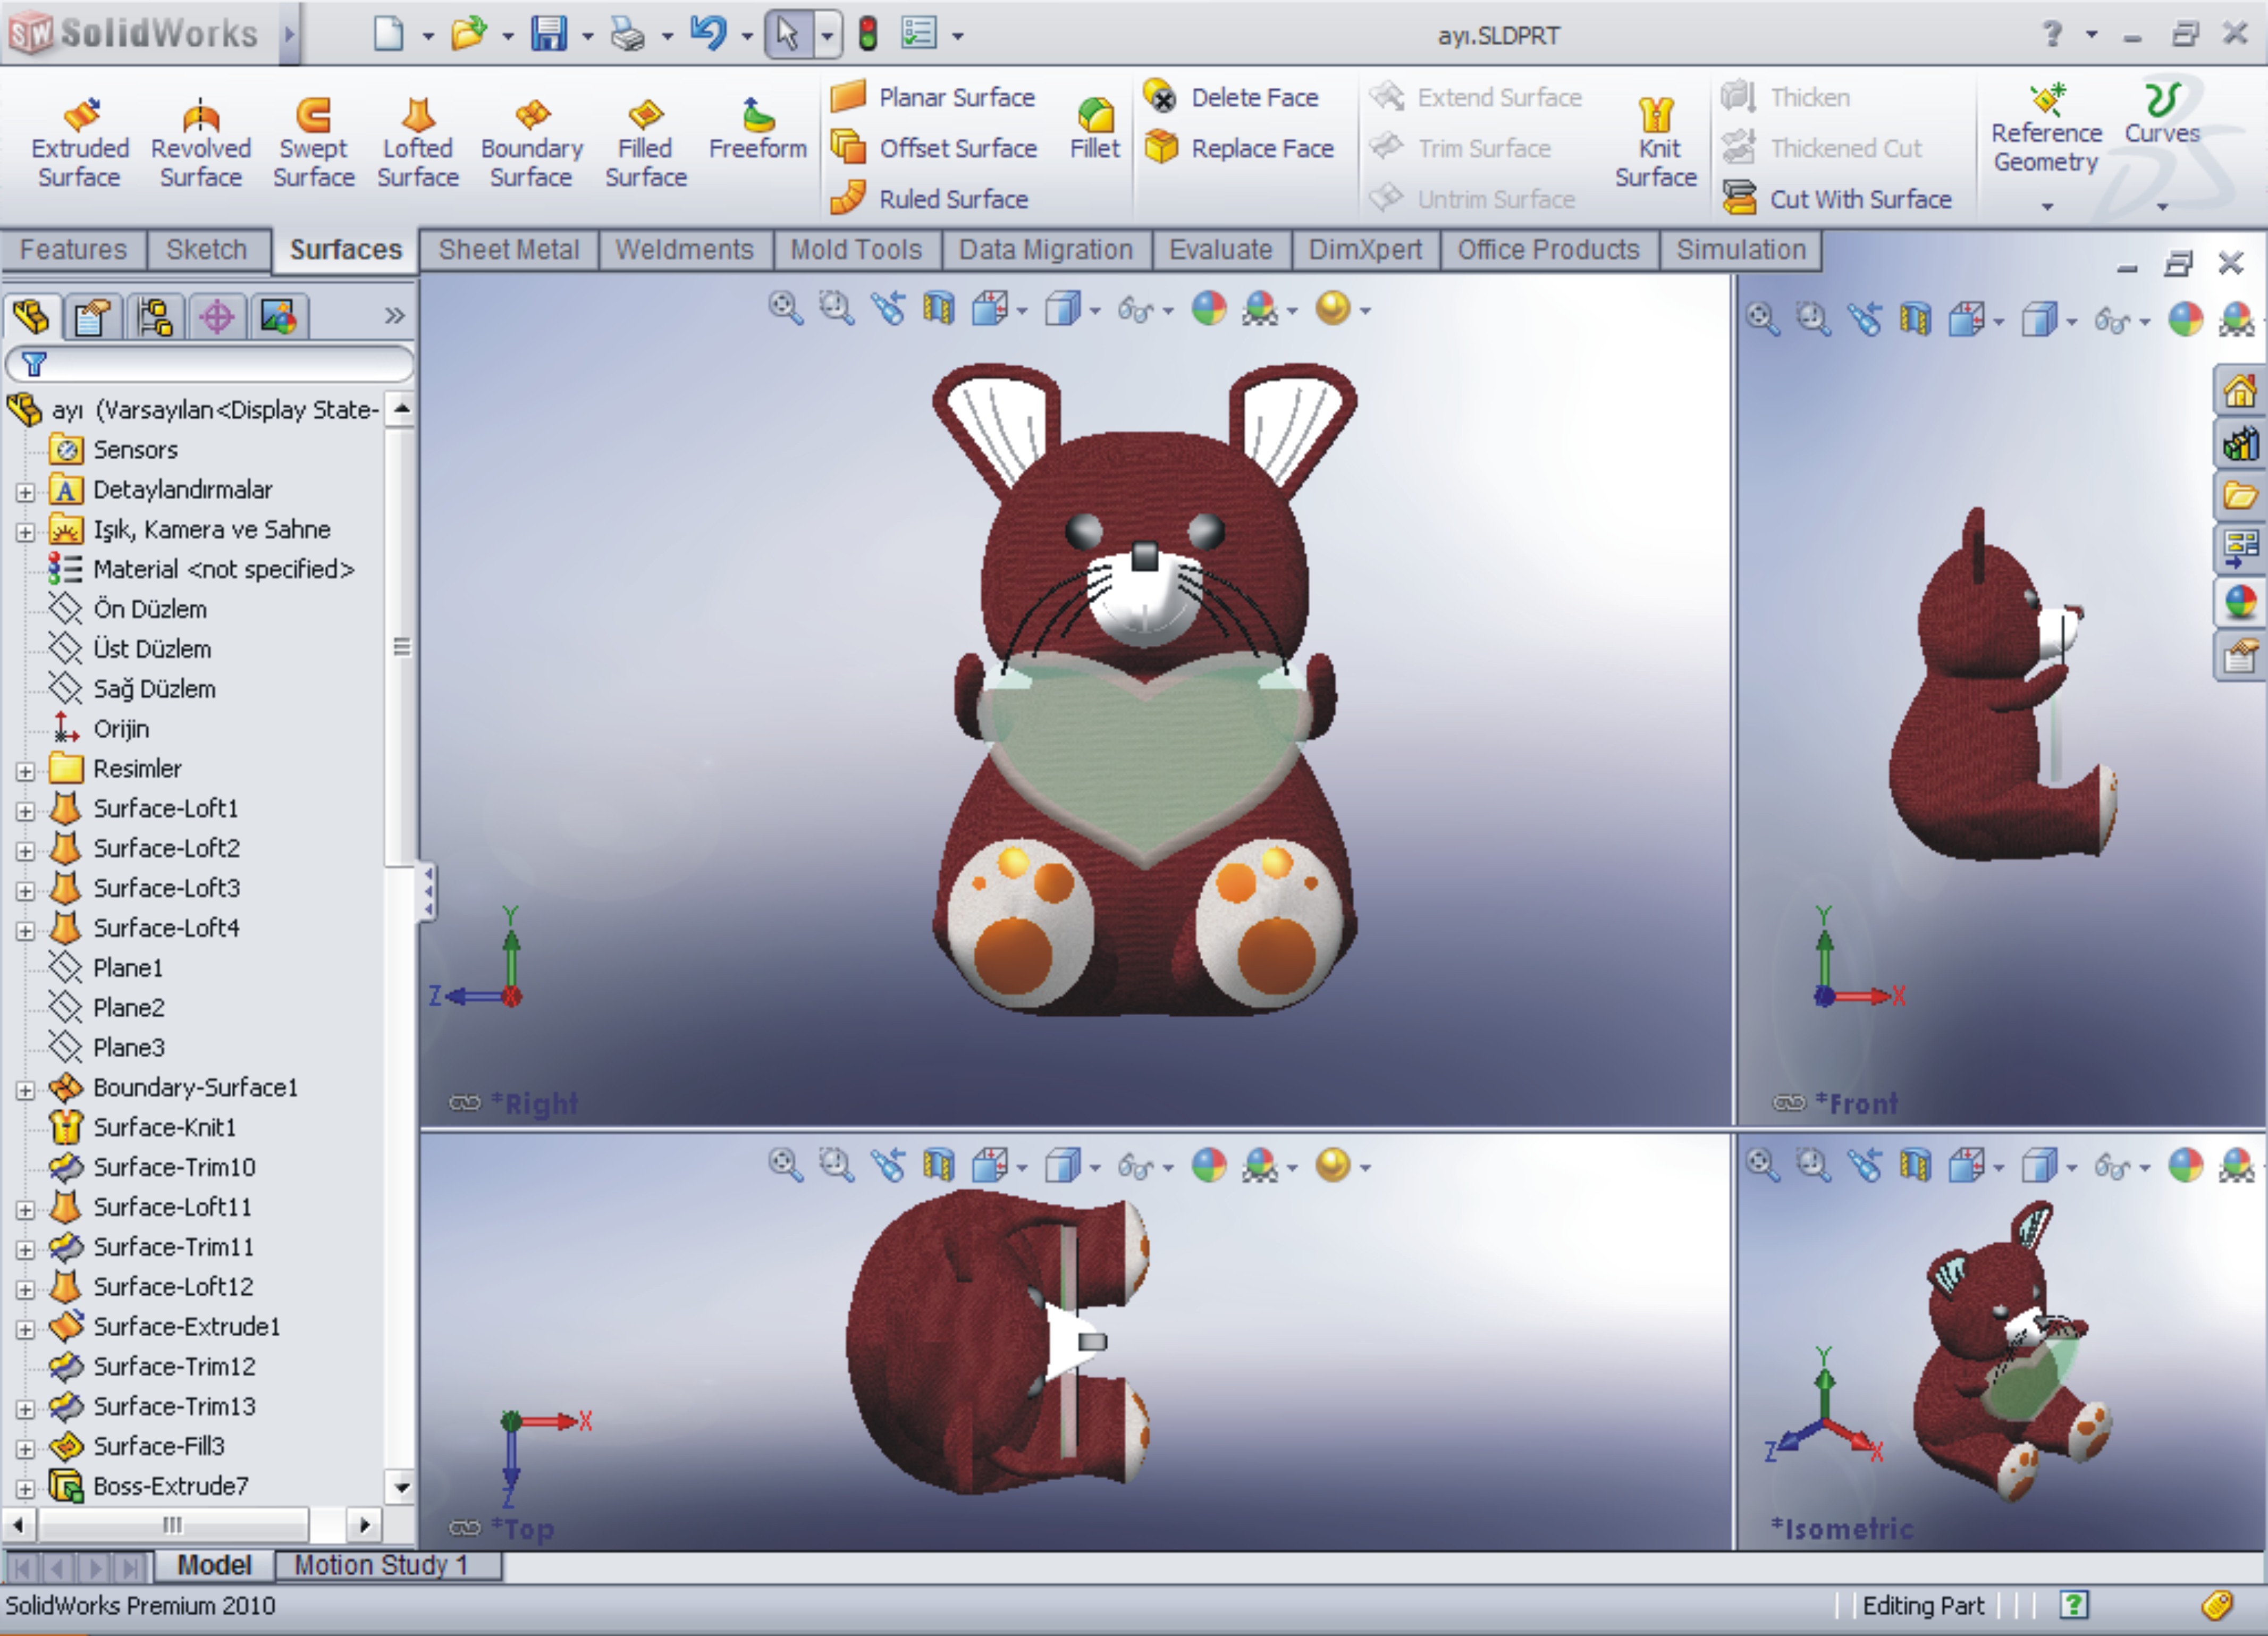The image size is (2268, 1636).
Task: Open SolidWorks Resources home icon in task pane
Action: coord(2238,390)
